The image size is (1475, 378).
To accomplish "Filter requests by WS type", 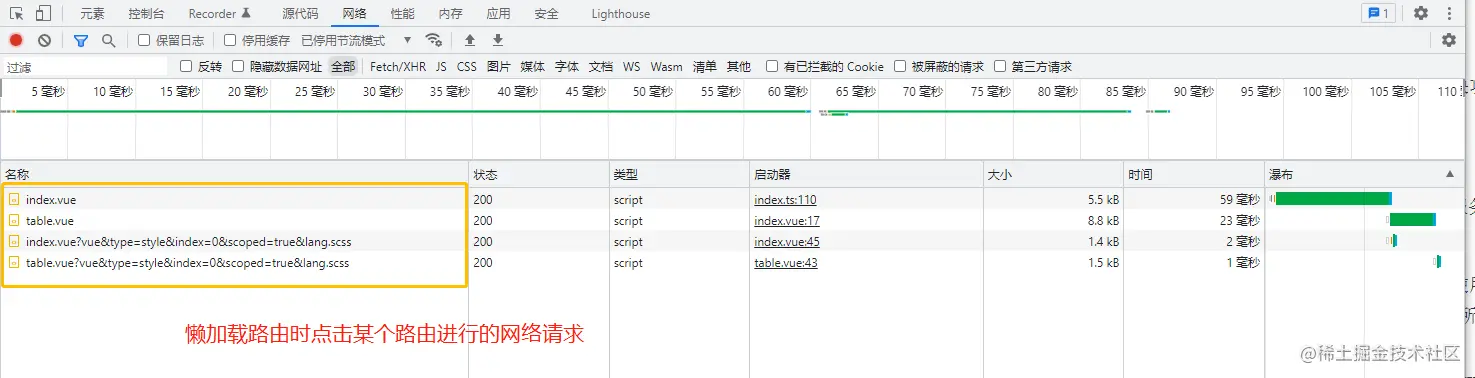I will (x=632, y=66).
